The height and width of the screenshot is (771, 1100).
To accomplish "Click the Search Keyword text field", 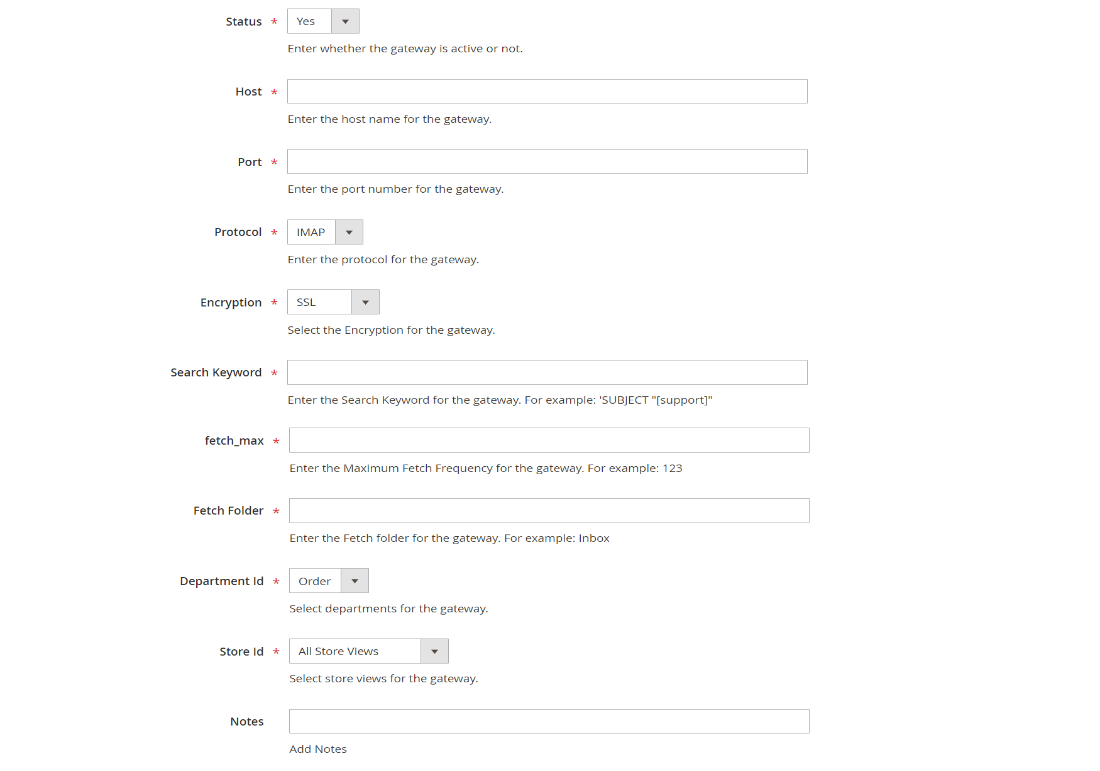I will 547,373.
